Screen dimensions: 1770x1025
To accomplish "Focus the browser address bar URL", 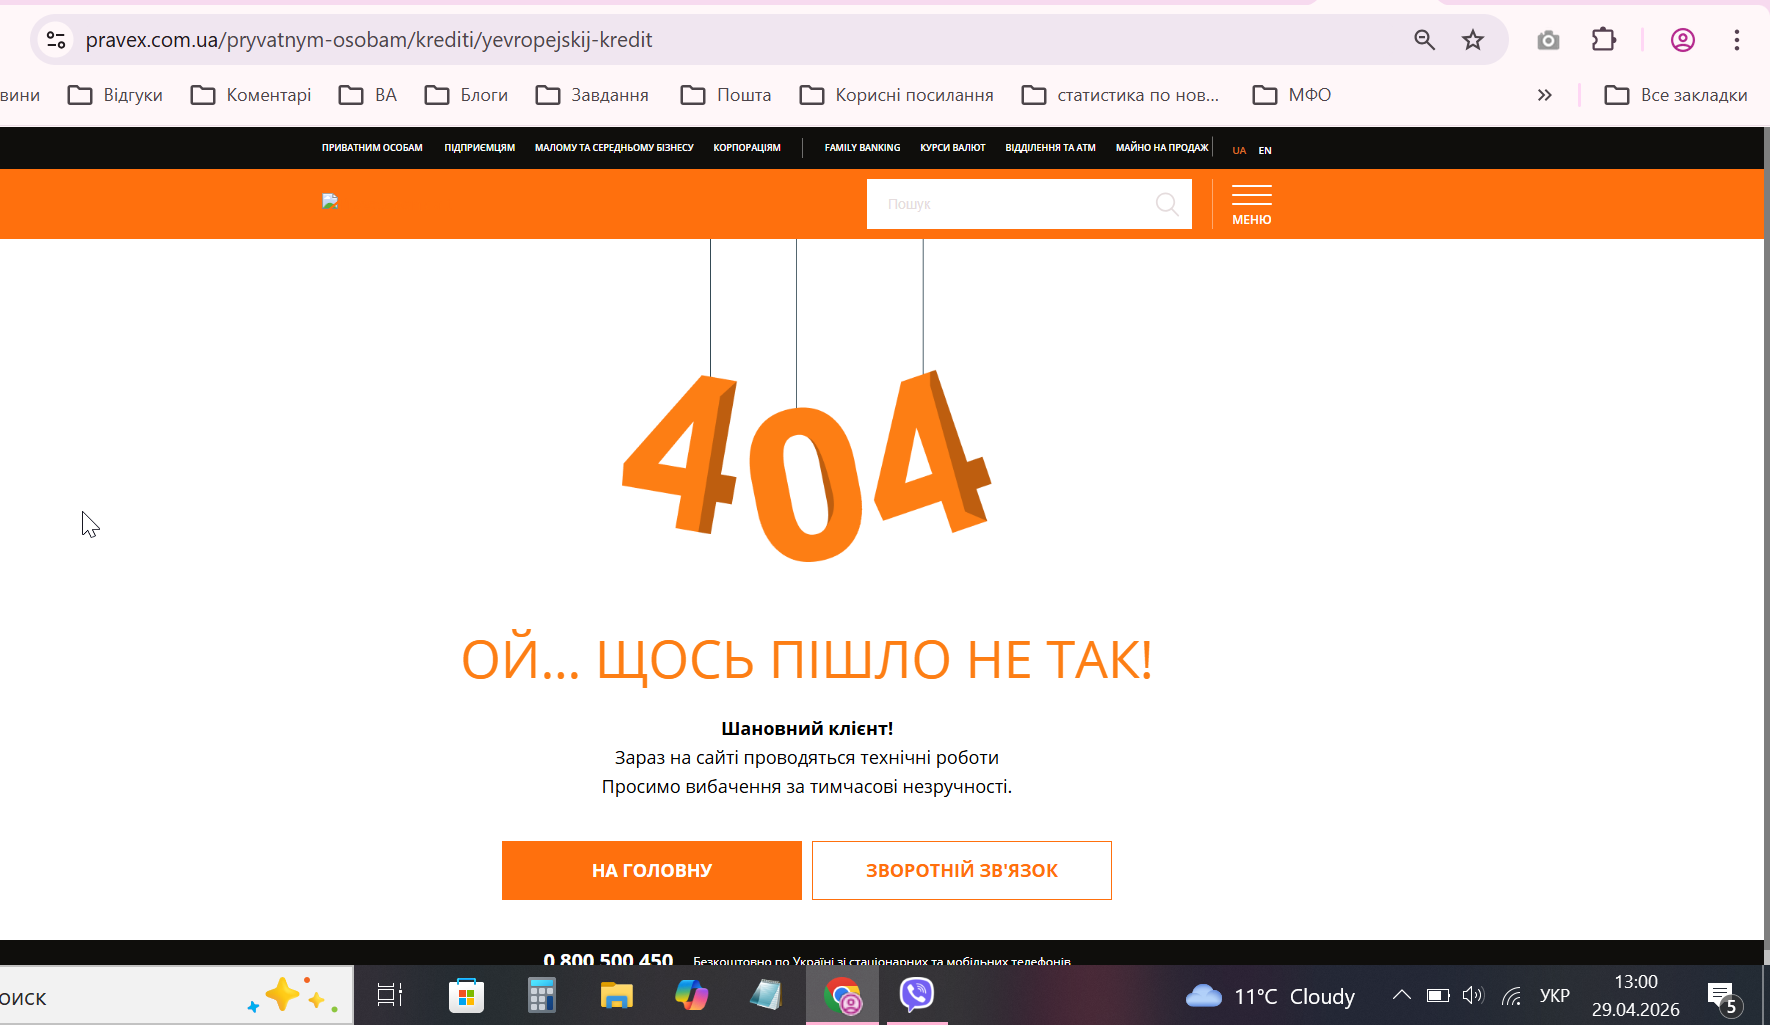I will pyautogui.click(x=369, y=40).
